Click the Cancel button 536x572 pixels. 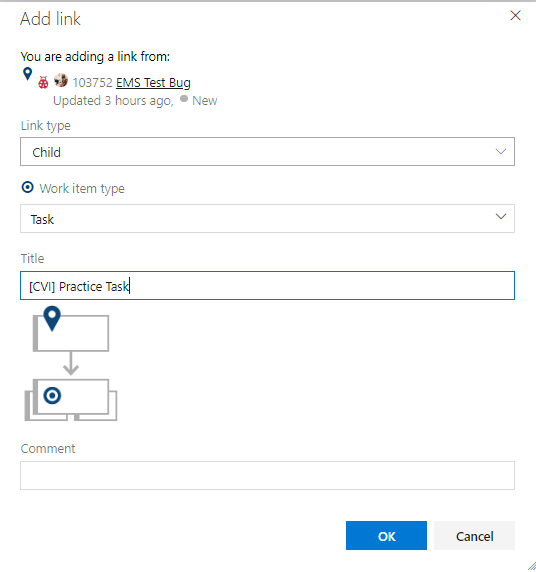(x=474, y=536)
